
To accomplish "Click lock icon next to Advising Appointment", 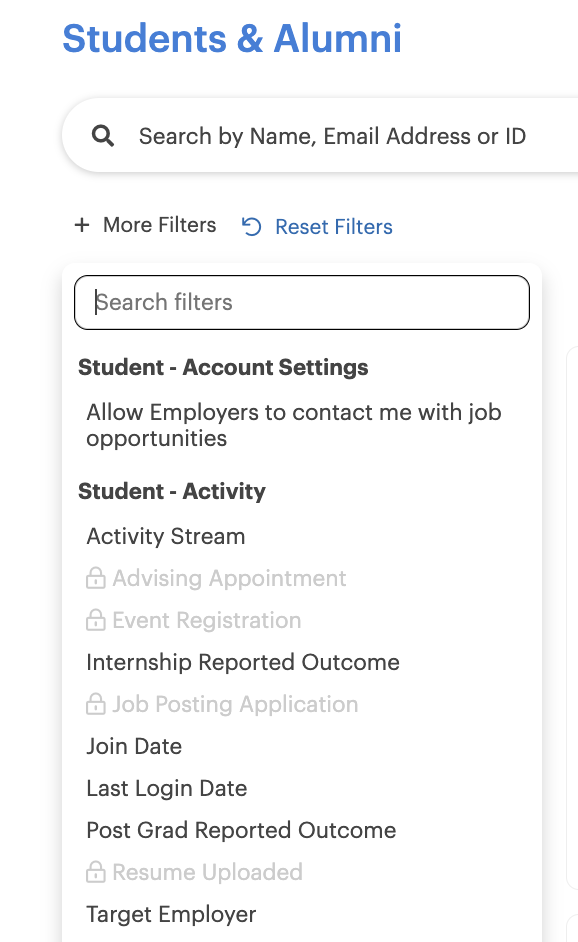I will click(96, 579).
